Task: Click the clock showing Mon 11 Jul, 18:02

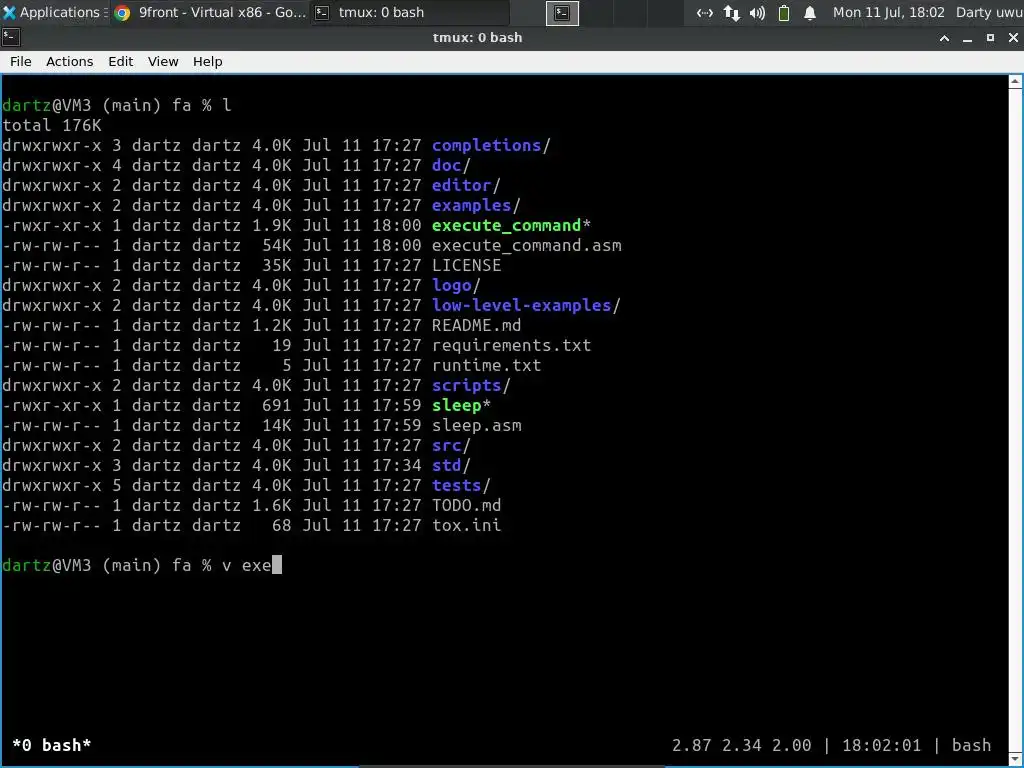Action: pyautogui.click(x=888, y=12)
